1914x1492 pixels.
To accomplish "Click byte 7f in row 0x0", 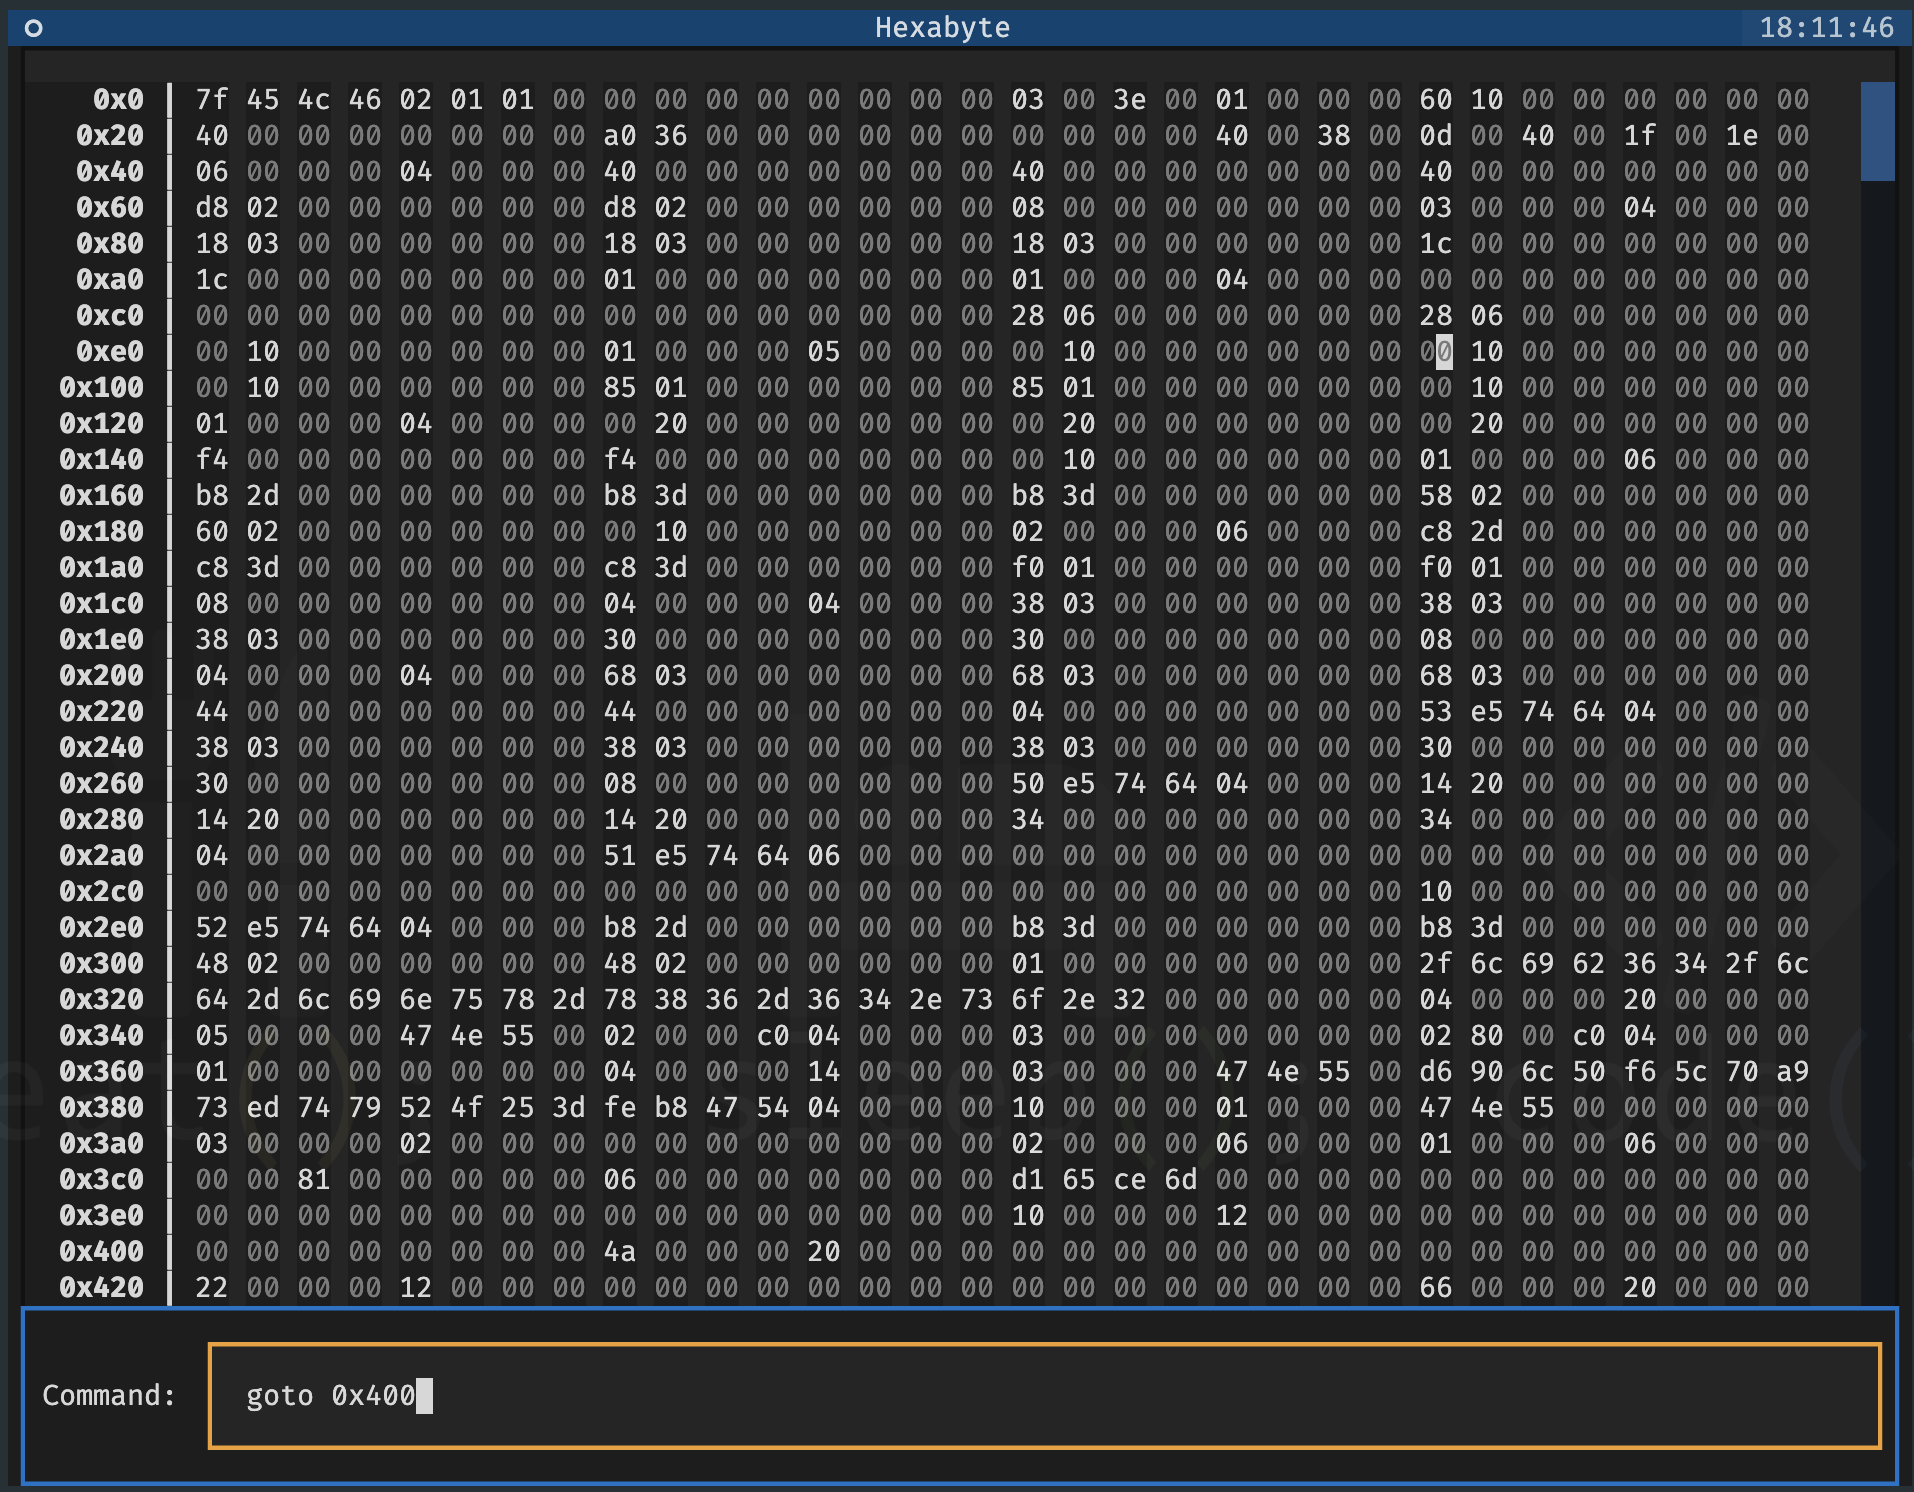I will (212, 99).
